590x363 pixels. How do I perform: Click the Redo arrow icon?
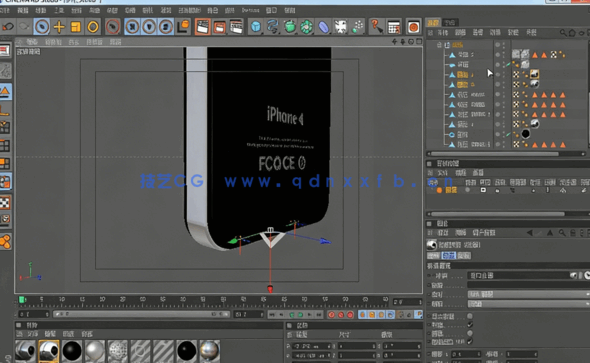[x=24, y=27]
